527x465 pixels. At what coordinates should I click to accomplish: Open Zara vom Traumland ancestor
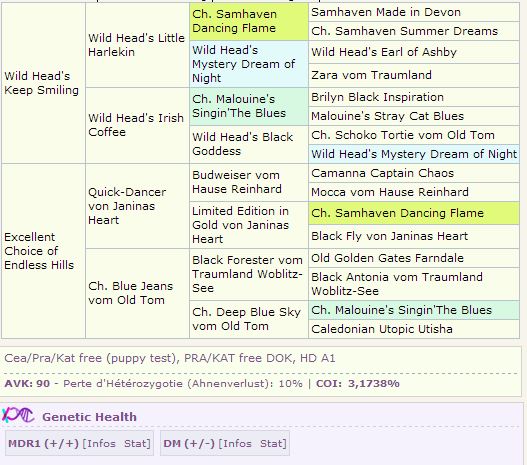click(x=371, y=75)
